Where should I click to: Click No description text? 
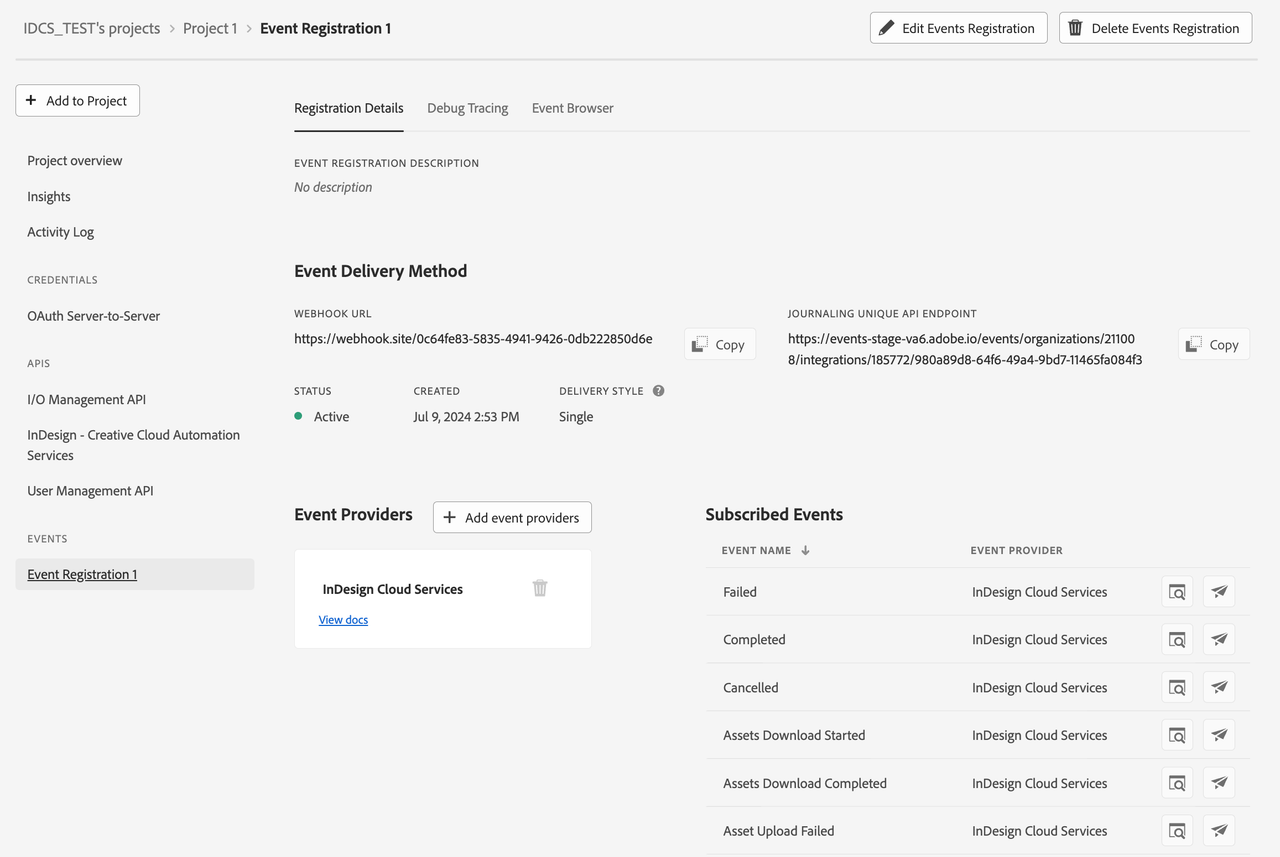tap(333, 187)
